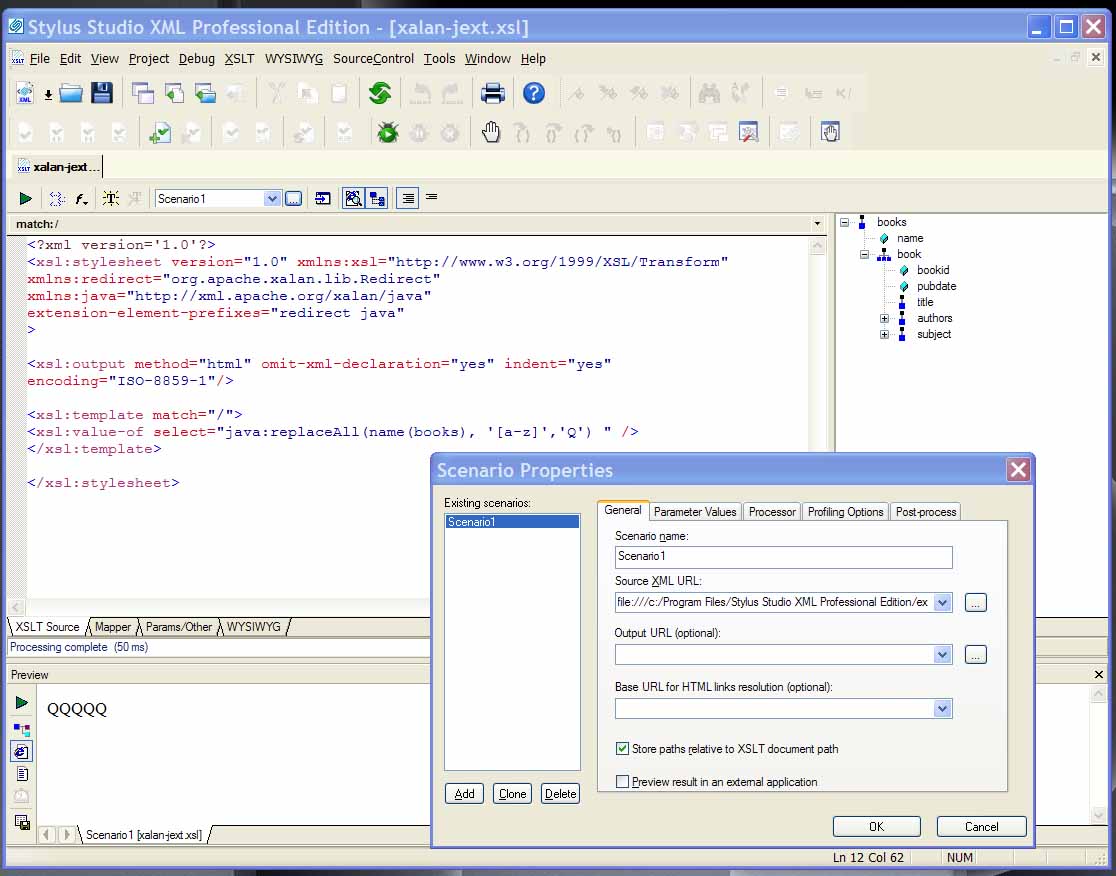Expand the authors node in tree
Image resolution: width=1116 pixels, height=876 pixels.
pyautogui.click(x=884, y=318)
